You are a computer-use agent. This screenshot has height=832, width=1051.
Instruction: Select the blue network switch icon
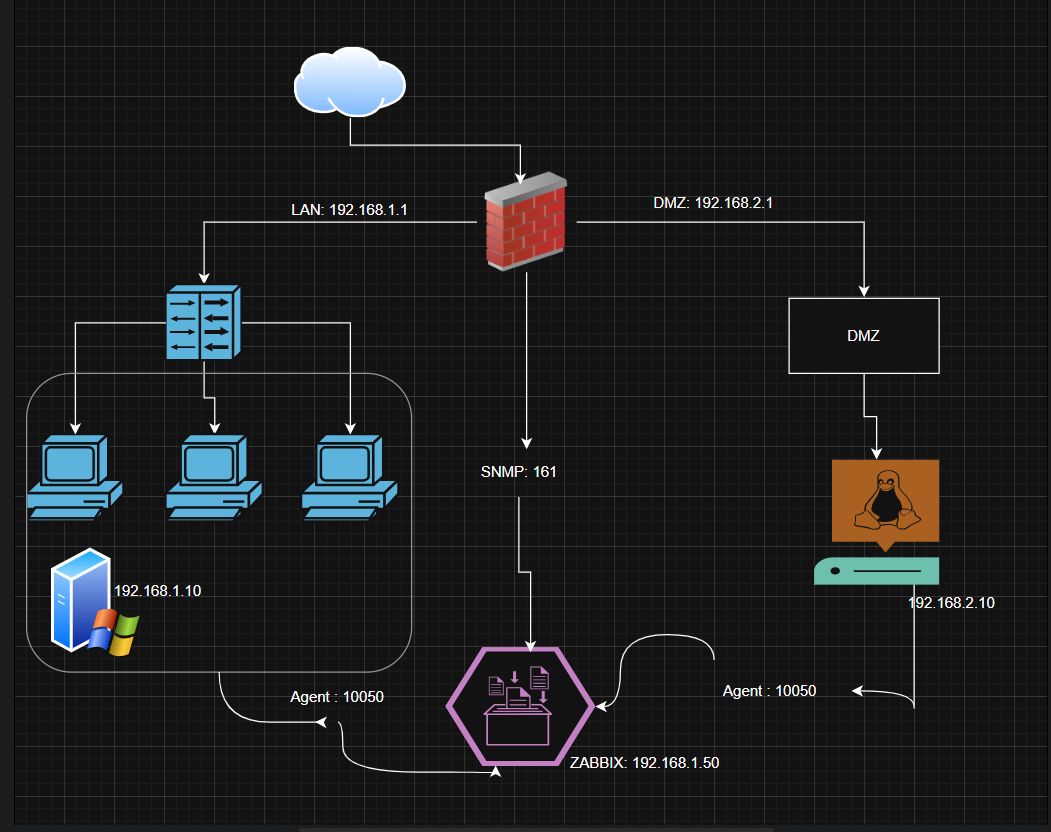204,322
